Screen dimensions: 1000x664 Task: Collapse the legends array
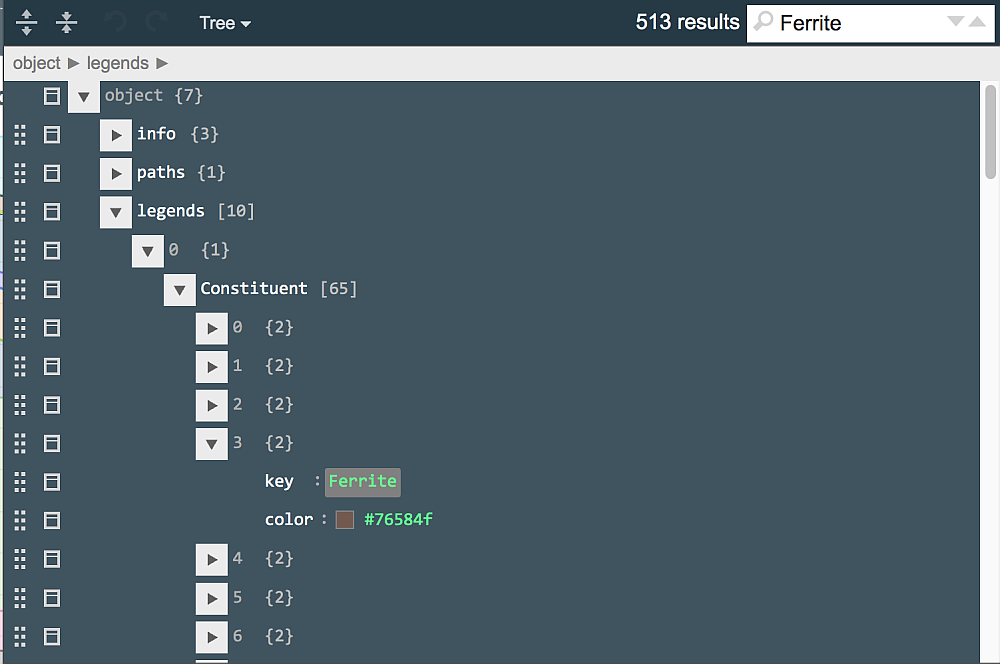[x=115, y=211]
